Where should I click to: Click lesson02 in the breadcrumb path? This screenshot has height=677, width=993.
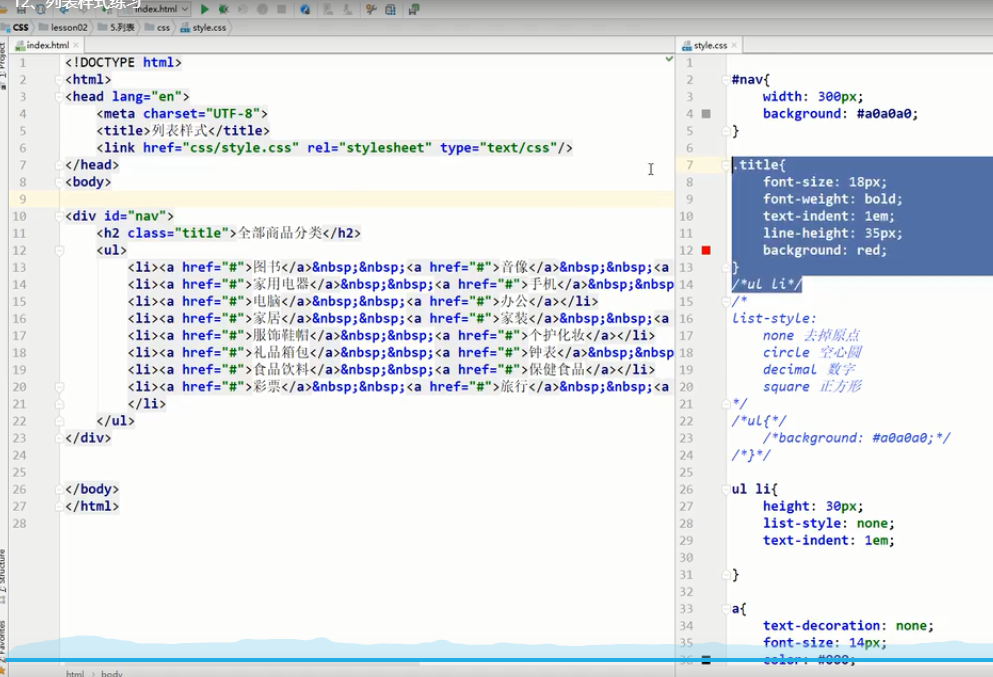coord(70,28)
